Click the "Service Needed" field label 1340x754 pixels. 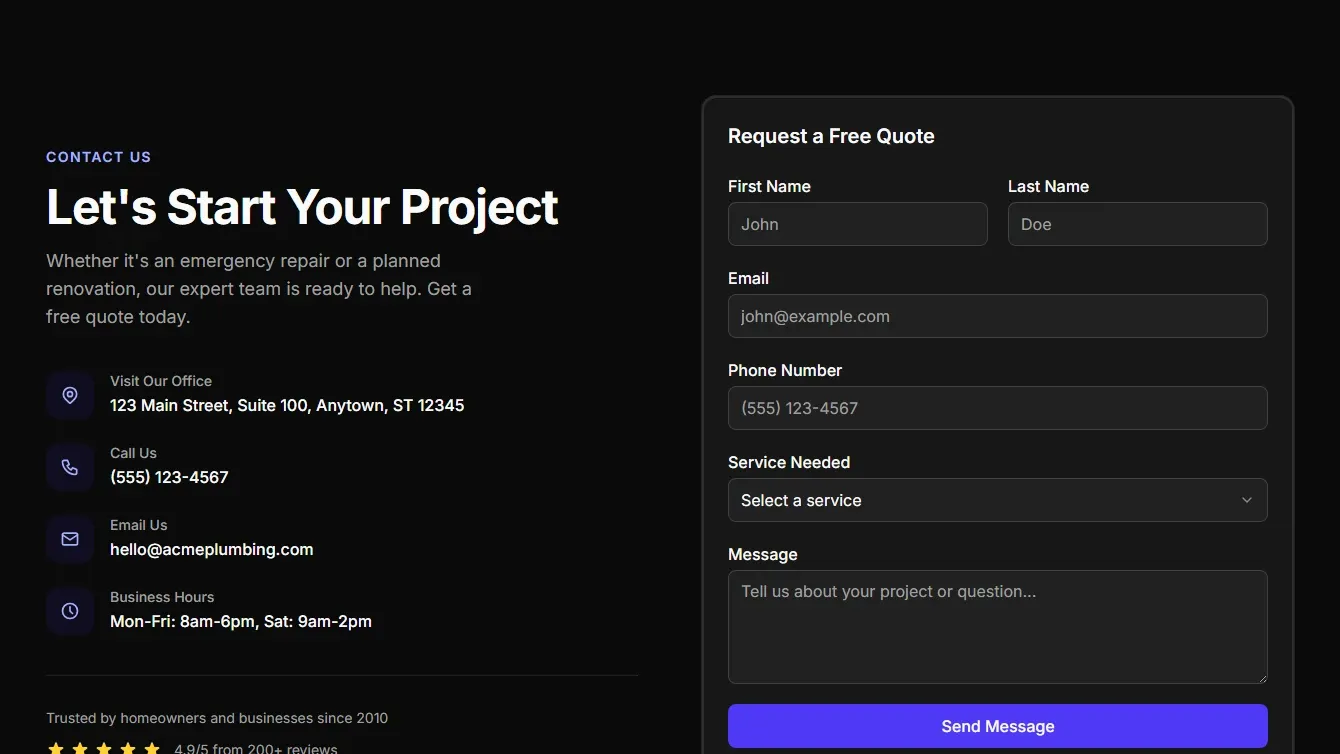coord(789,462)
